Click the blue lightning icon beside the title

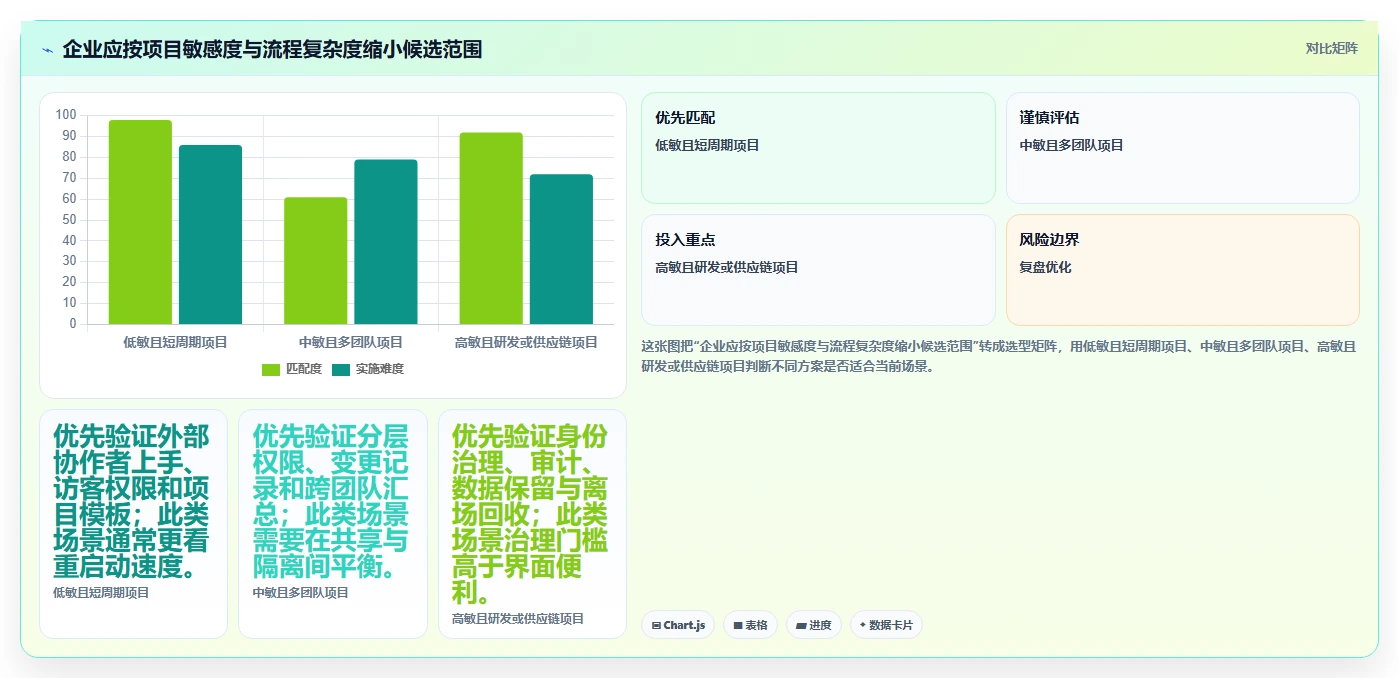coord(47,49)
